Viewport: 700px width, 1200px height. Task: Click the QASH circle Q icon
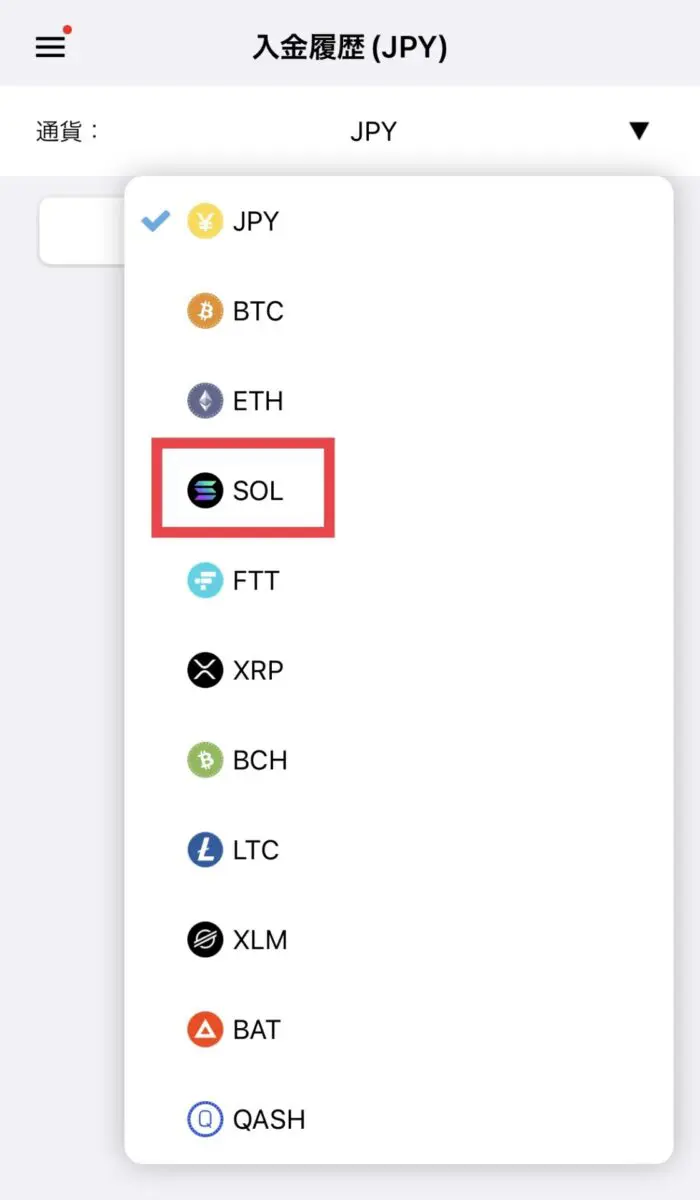(205, 1119)
